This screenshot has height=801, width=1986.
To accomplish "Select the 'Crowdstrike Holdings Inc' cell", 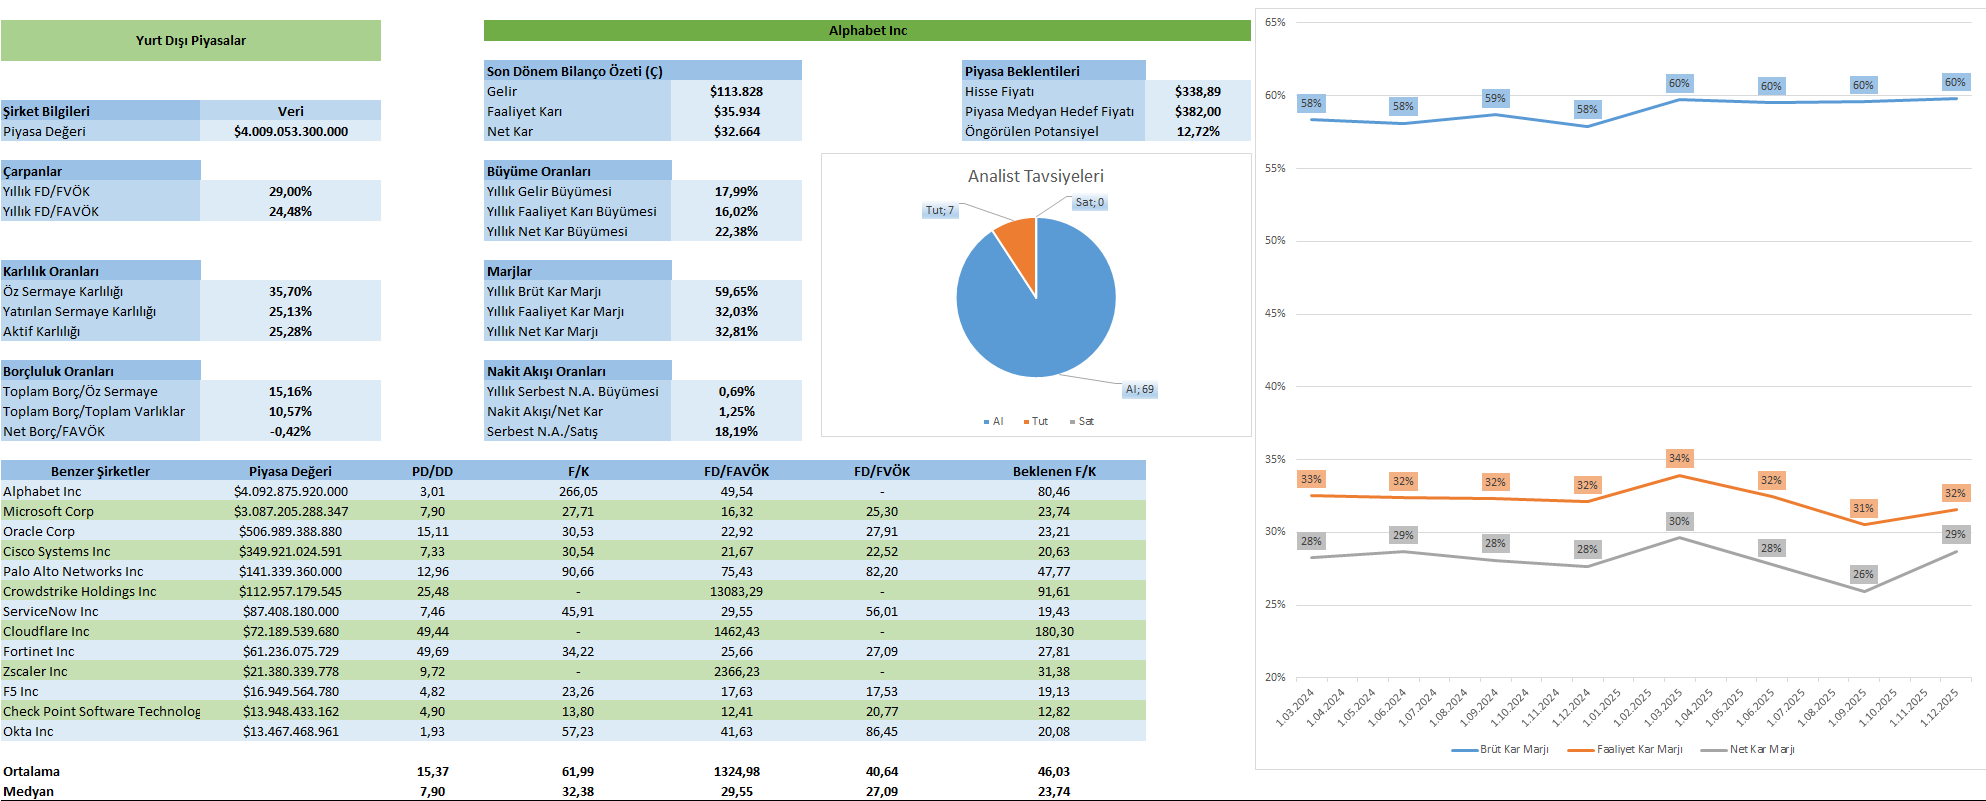I will [x=80, y=591].
